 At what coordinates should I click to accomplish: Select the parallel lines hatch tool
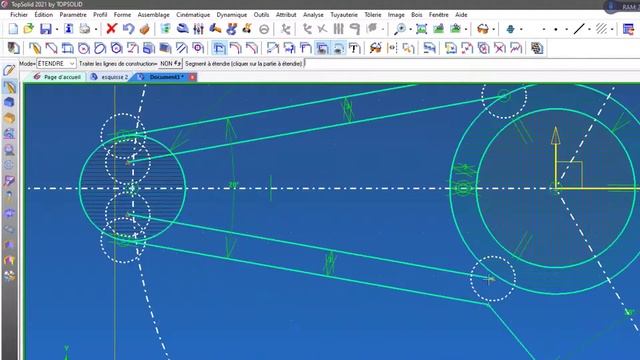coord(182,48)
